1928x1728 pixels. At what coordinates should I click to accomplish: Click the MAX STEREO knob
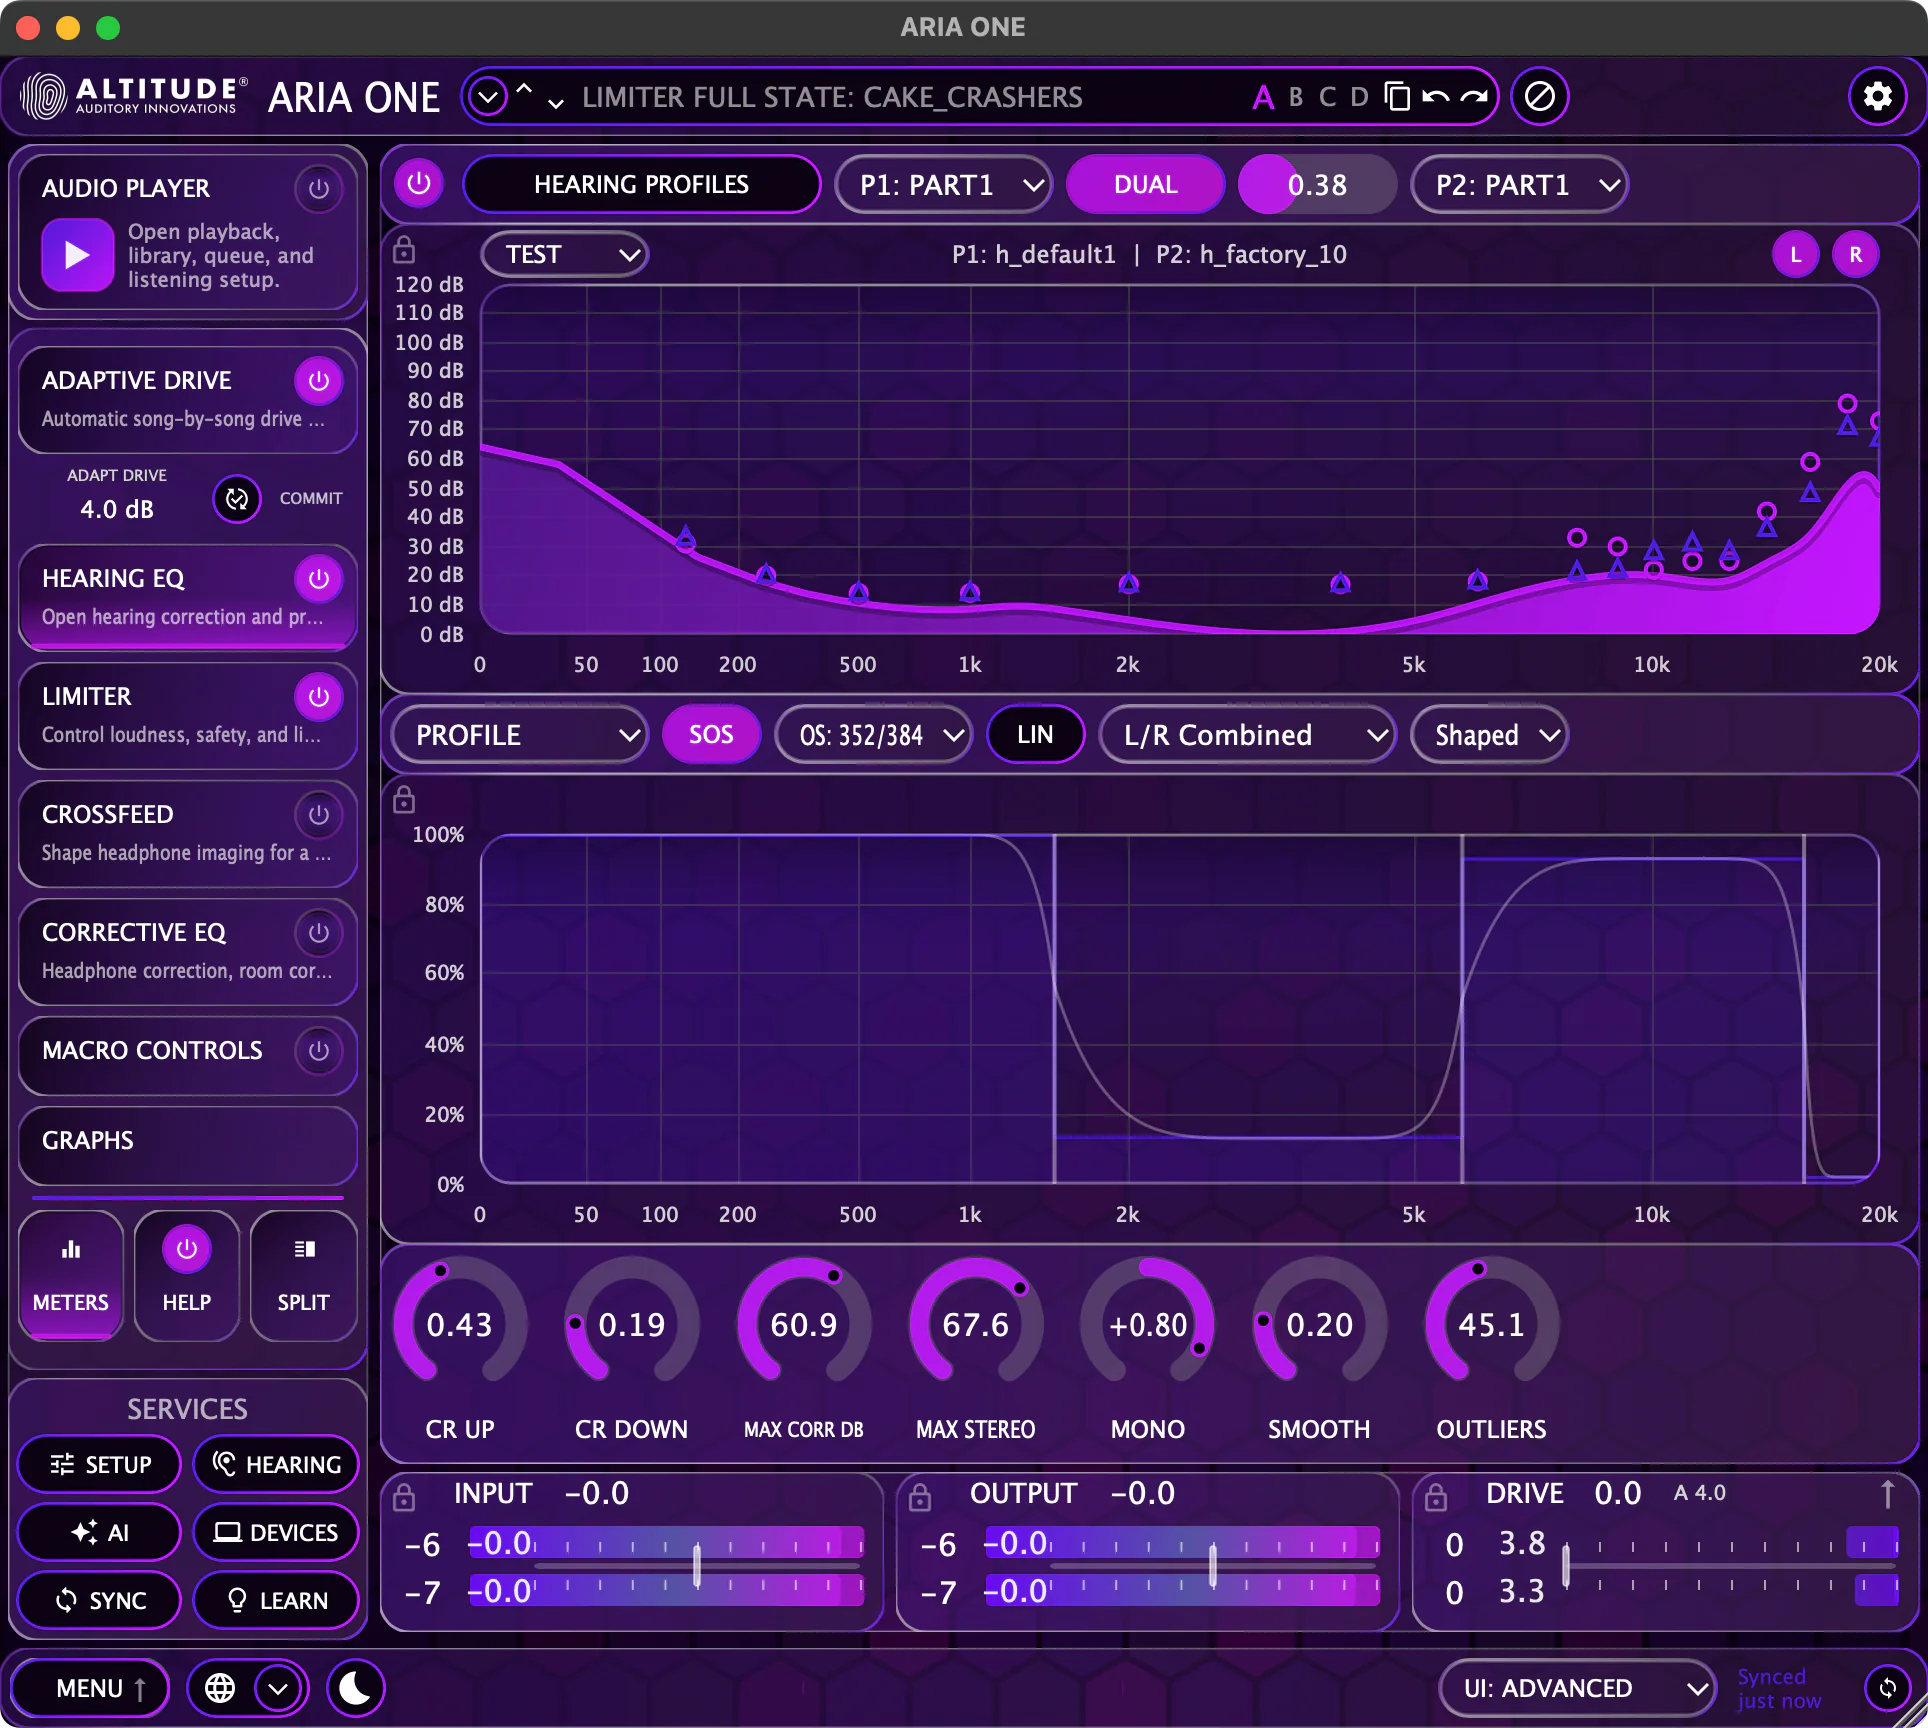pos(976,1324)
